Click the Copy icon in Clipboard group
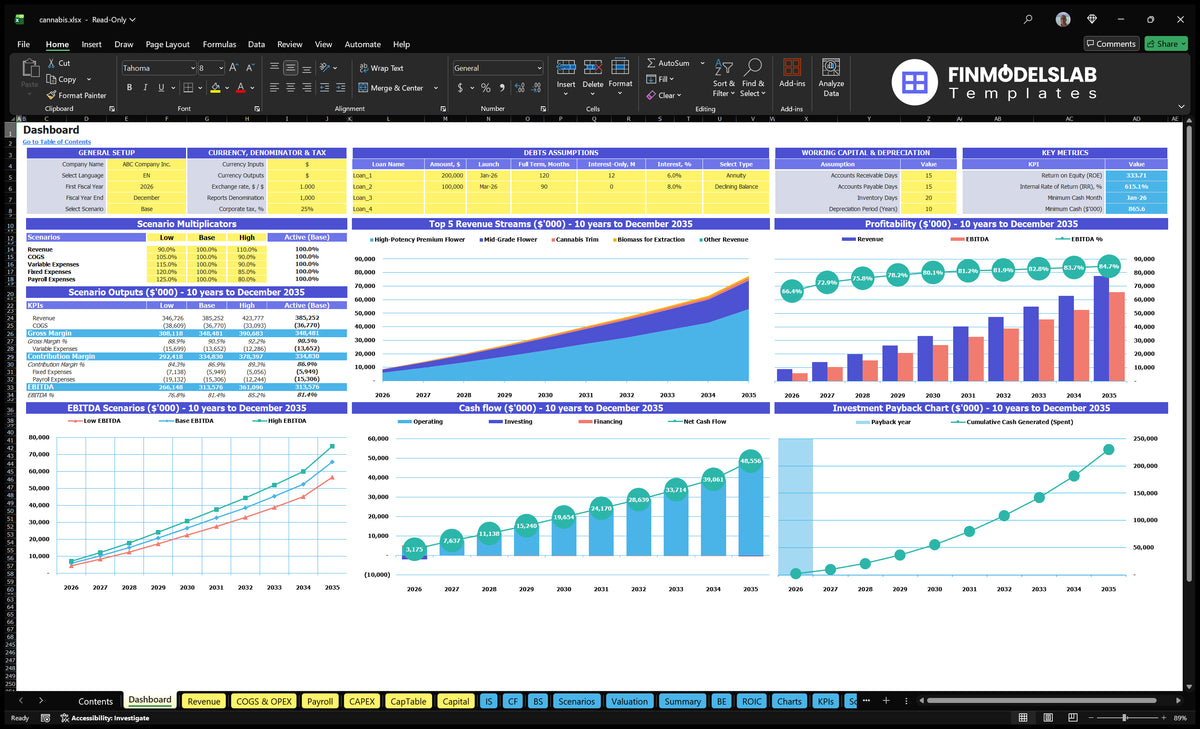 51,79
